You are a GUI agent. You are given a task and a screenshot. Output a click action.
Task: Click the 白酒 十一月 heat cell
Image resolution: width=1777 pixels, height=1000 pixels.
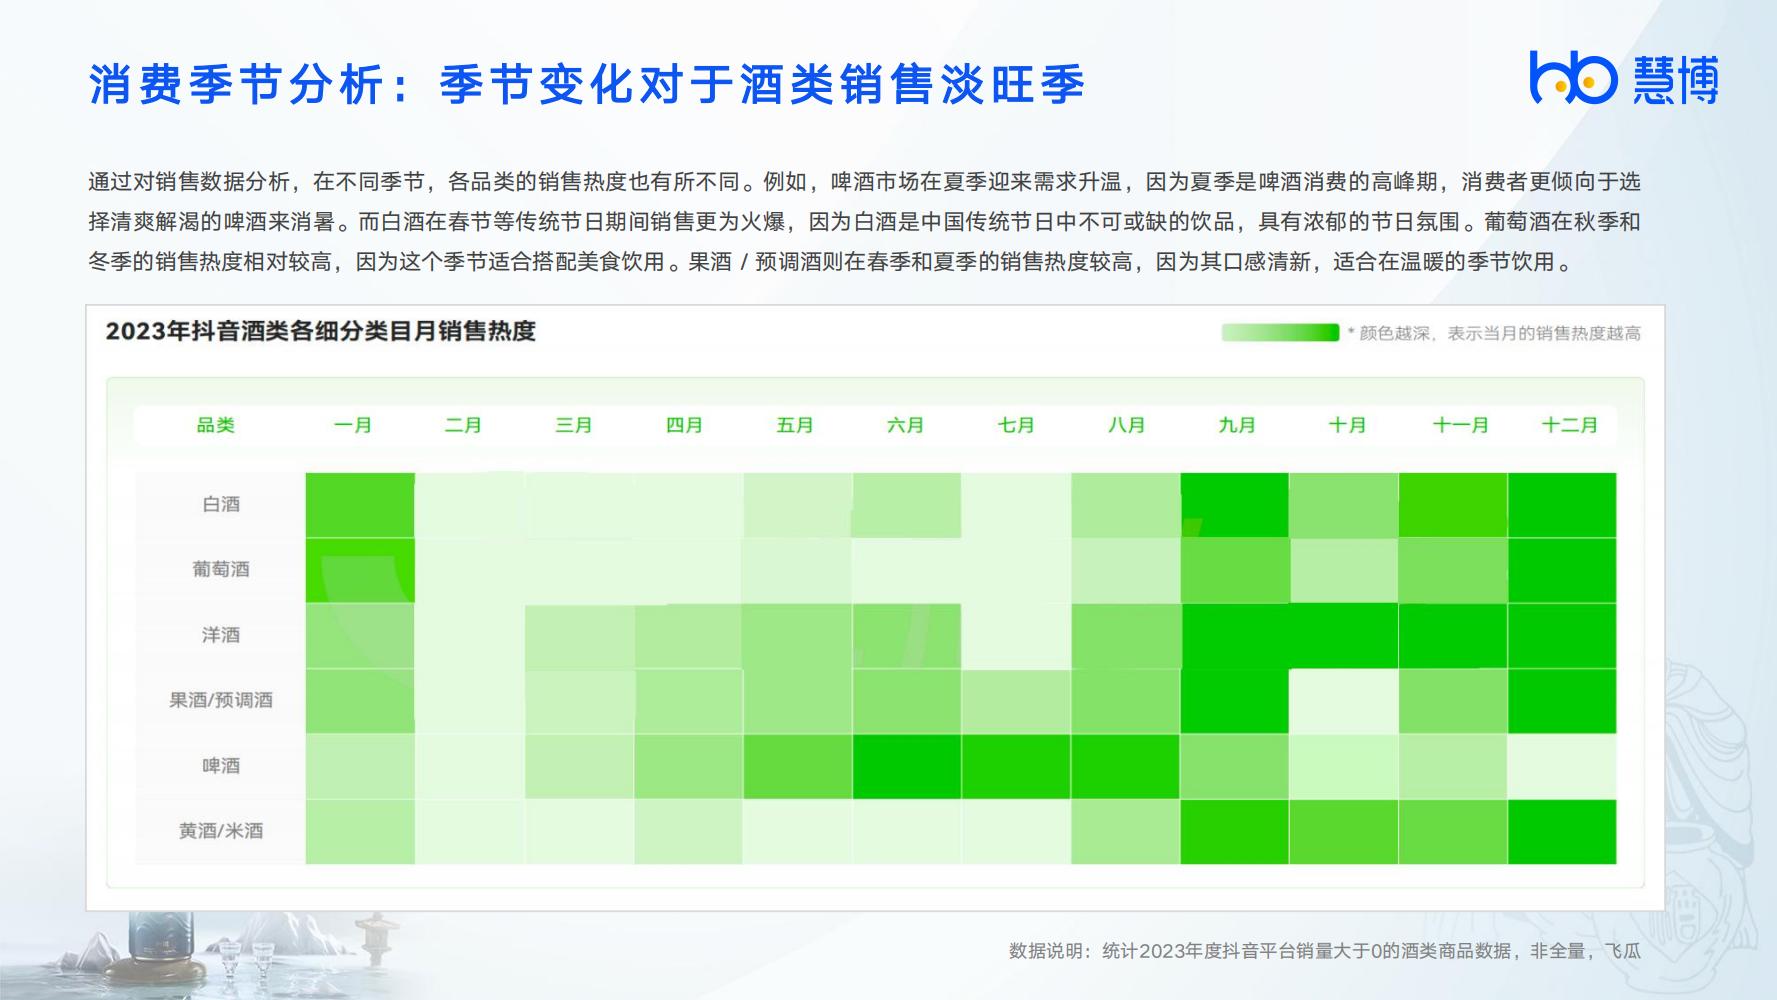1453,505
